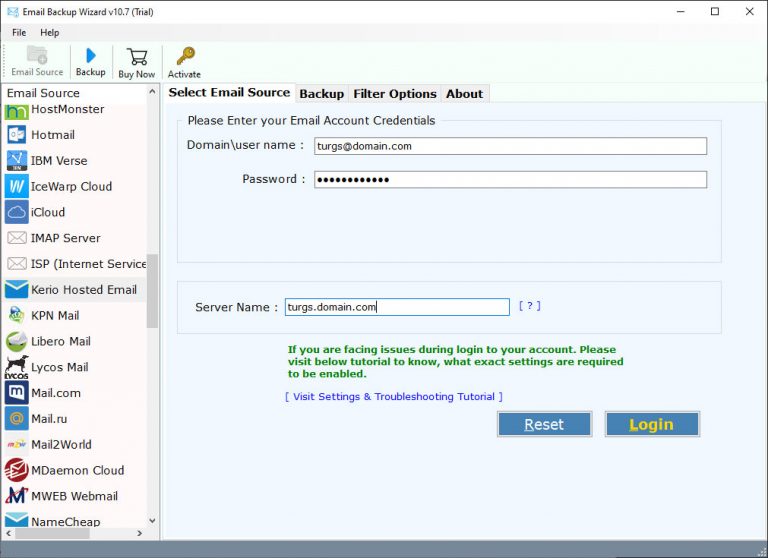Open the Buy Now shopping cart
This screenshot has height=558, width=768.
point(137,56)
